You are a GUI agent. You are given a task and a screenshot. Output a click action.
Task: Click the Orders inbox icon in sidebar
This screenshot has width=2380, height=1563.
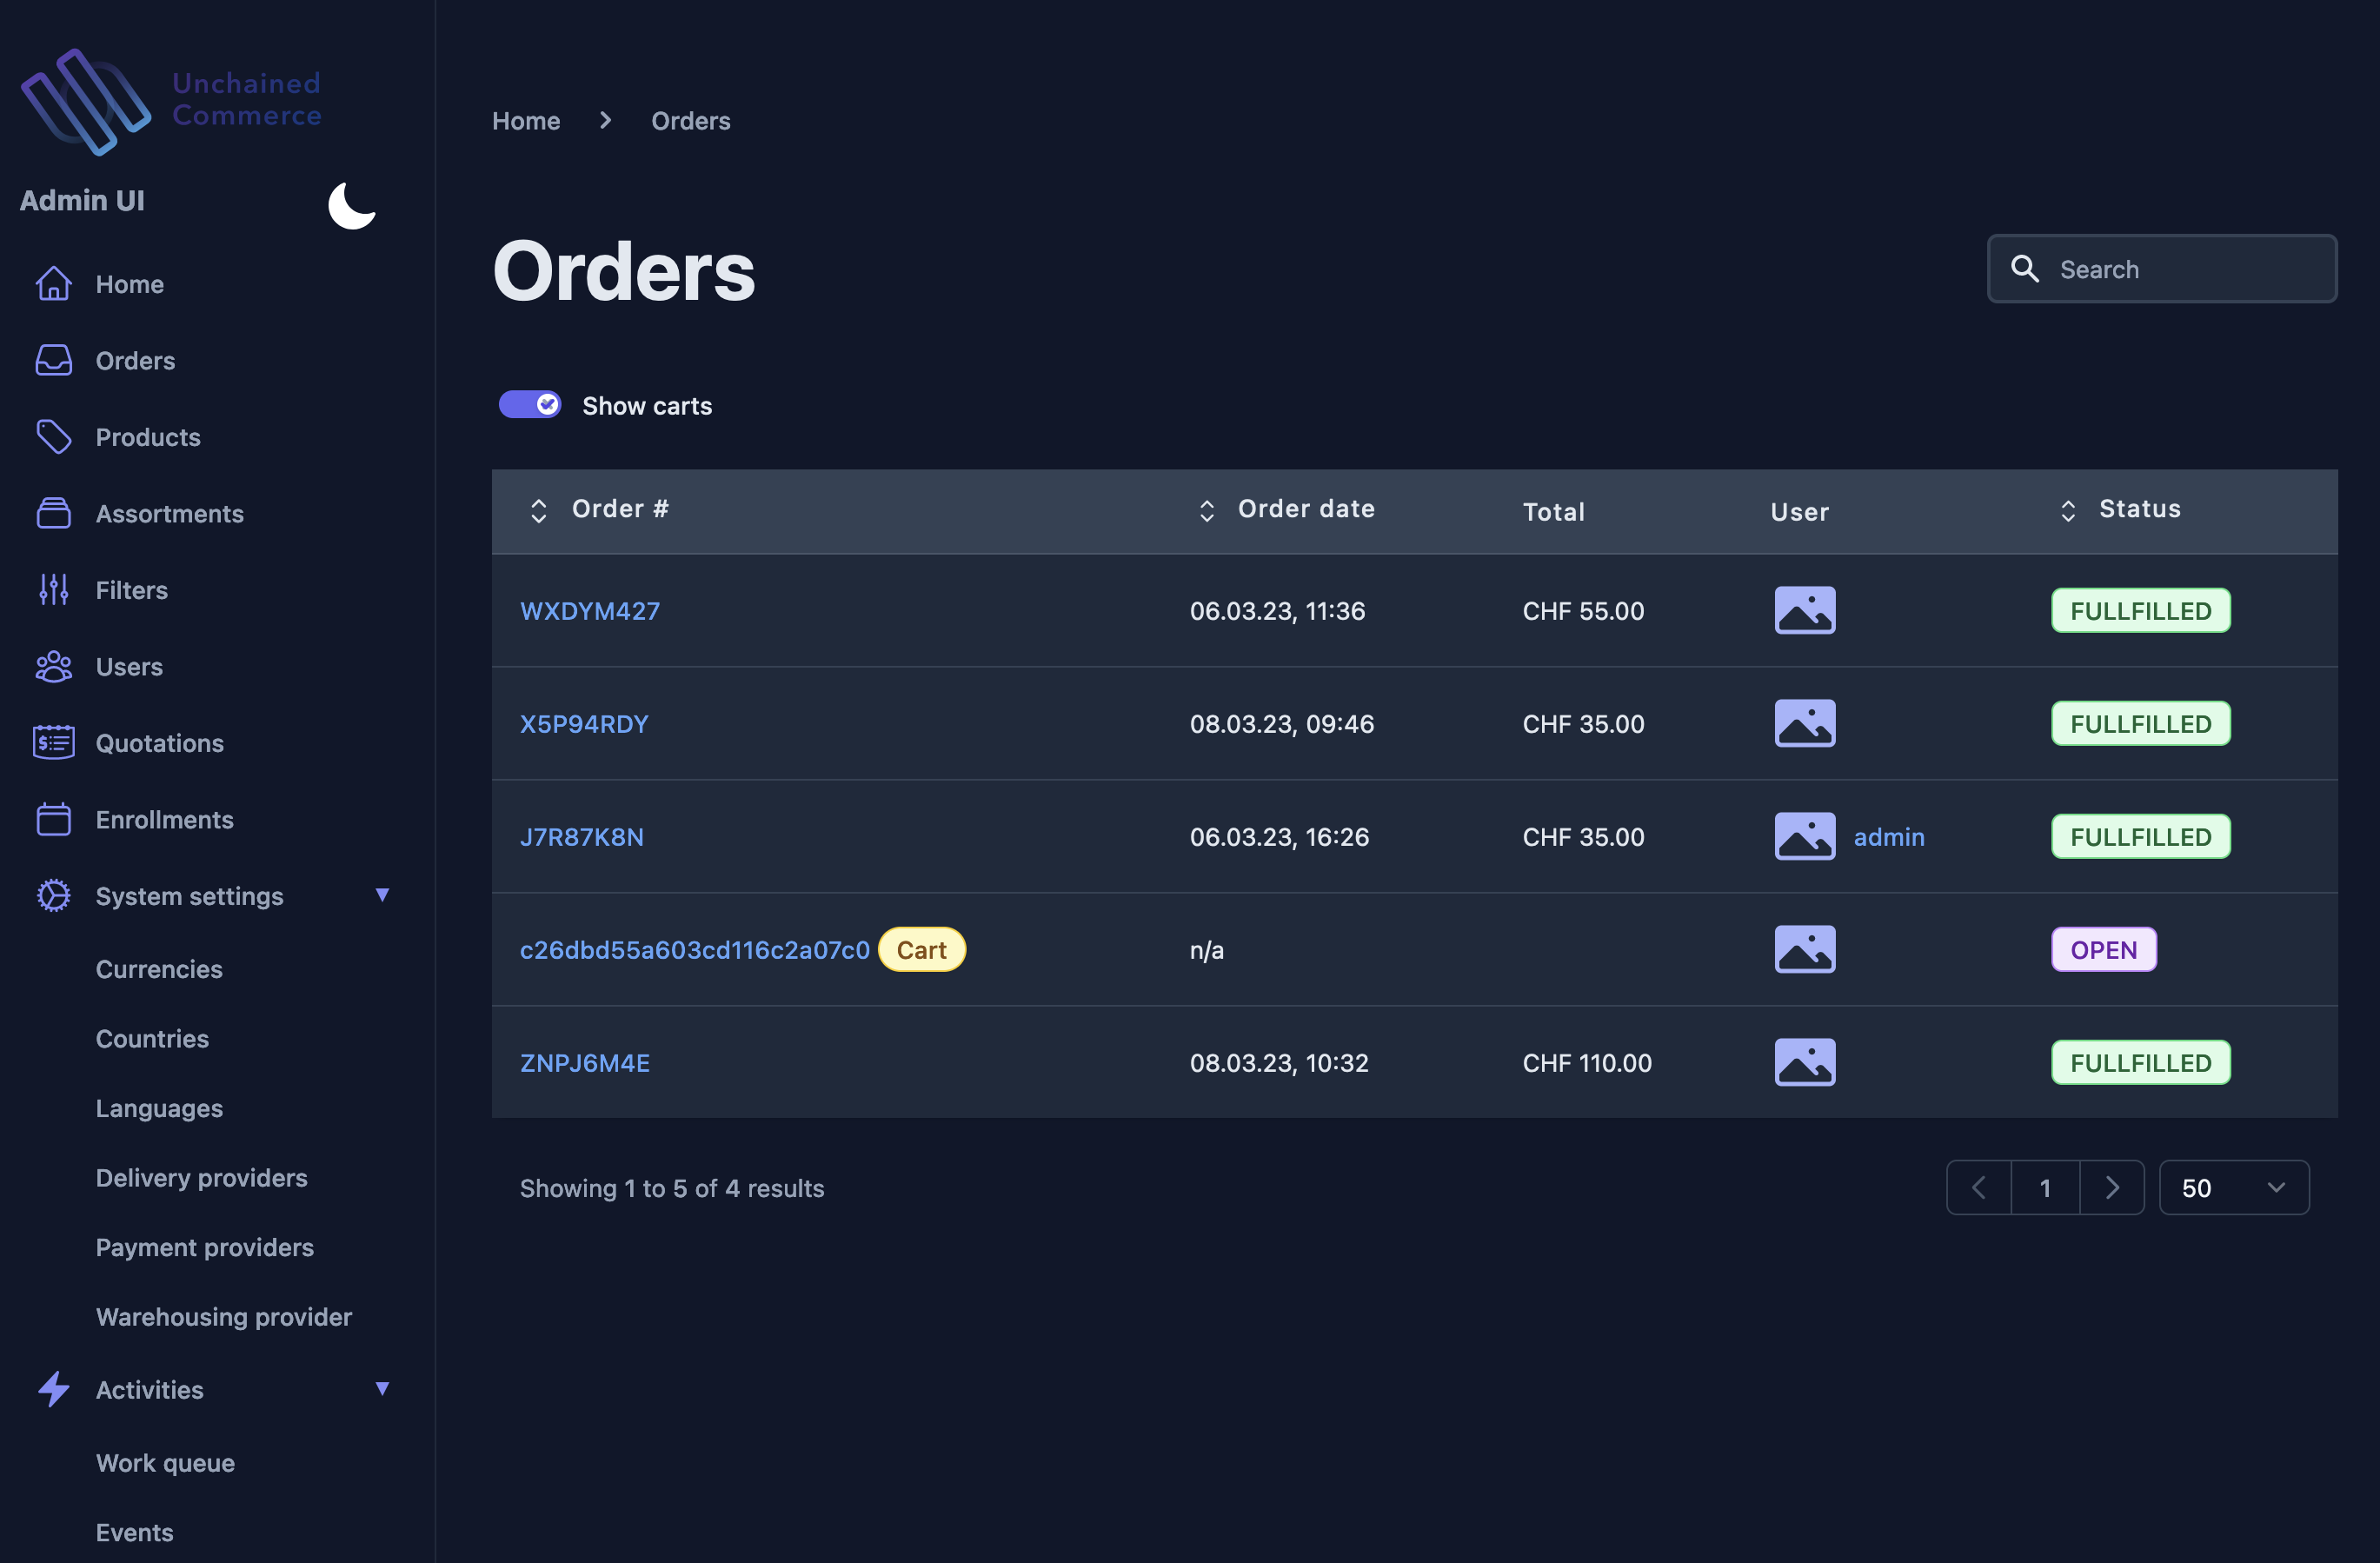pos(54,360)
